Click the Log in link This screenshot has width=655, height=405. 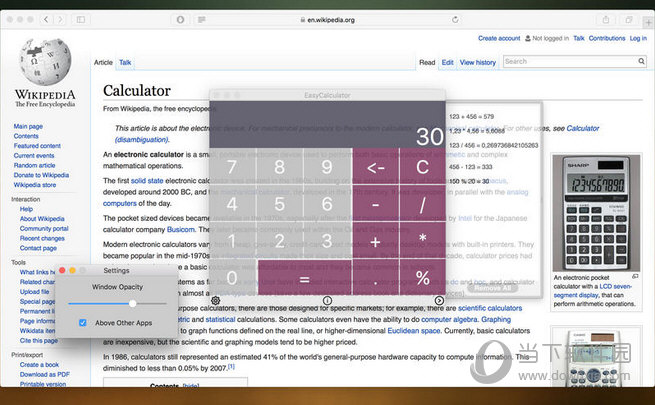(638, 38)
